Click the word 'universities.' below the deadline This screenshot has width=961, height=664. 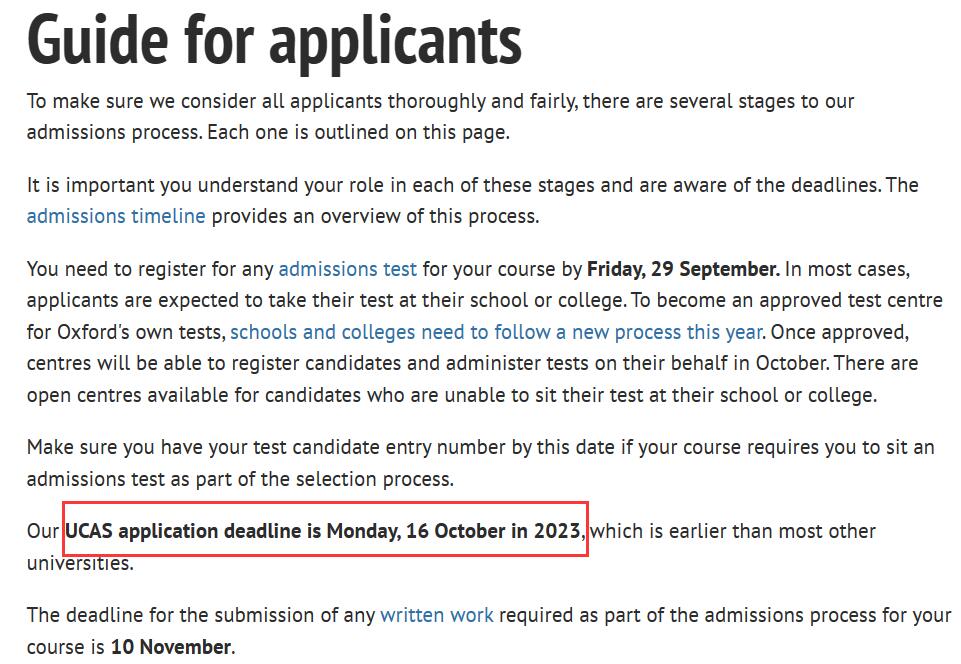pos(80,563)
